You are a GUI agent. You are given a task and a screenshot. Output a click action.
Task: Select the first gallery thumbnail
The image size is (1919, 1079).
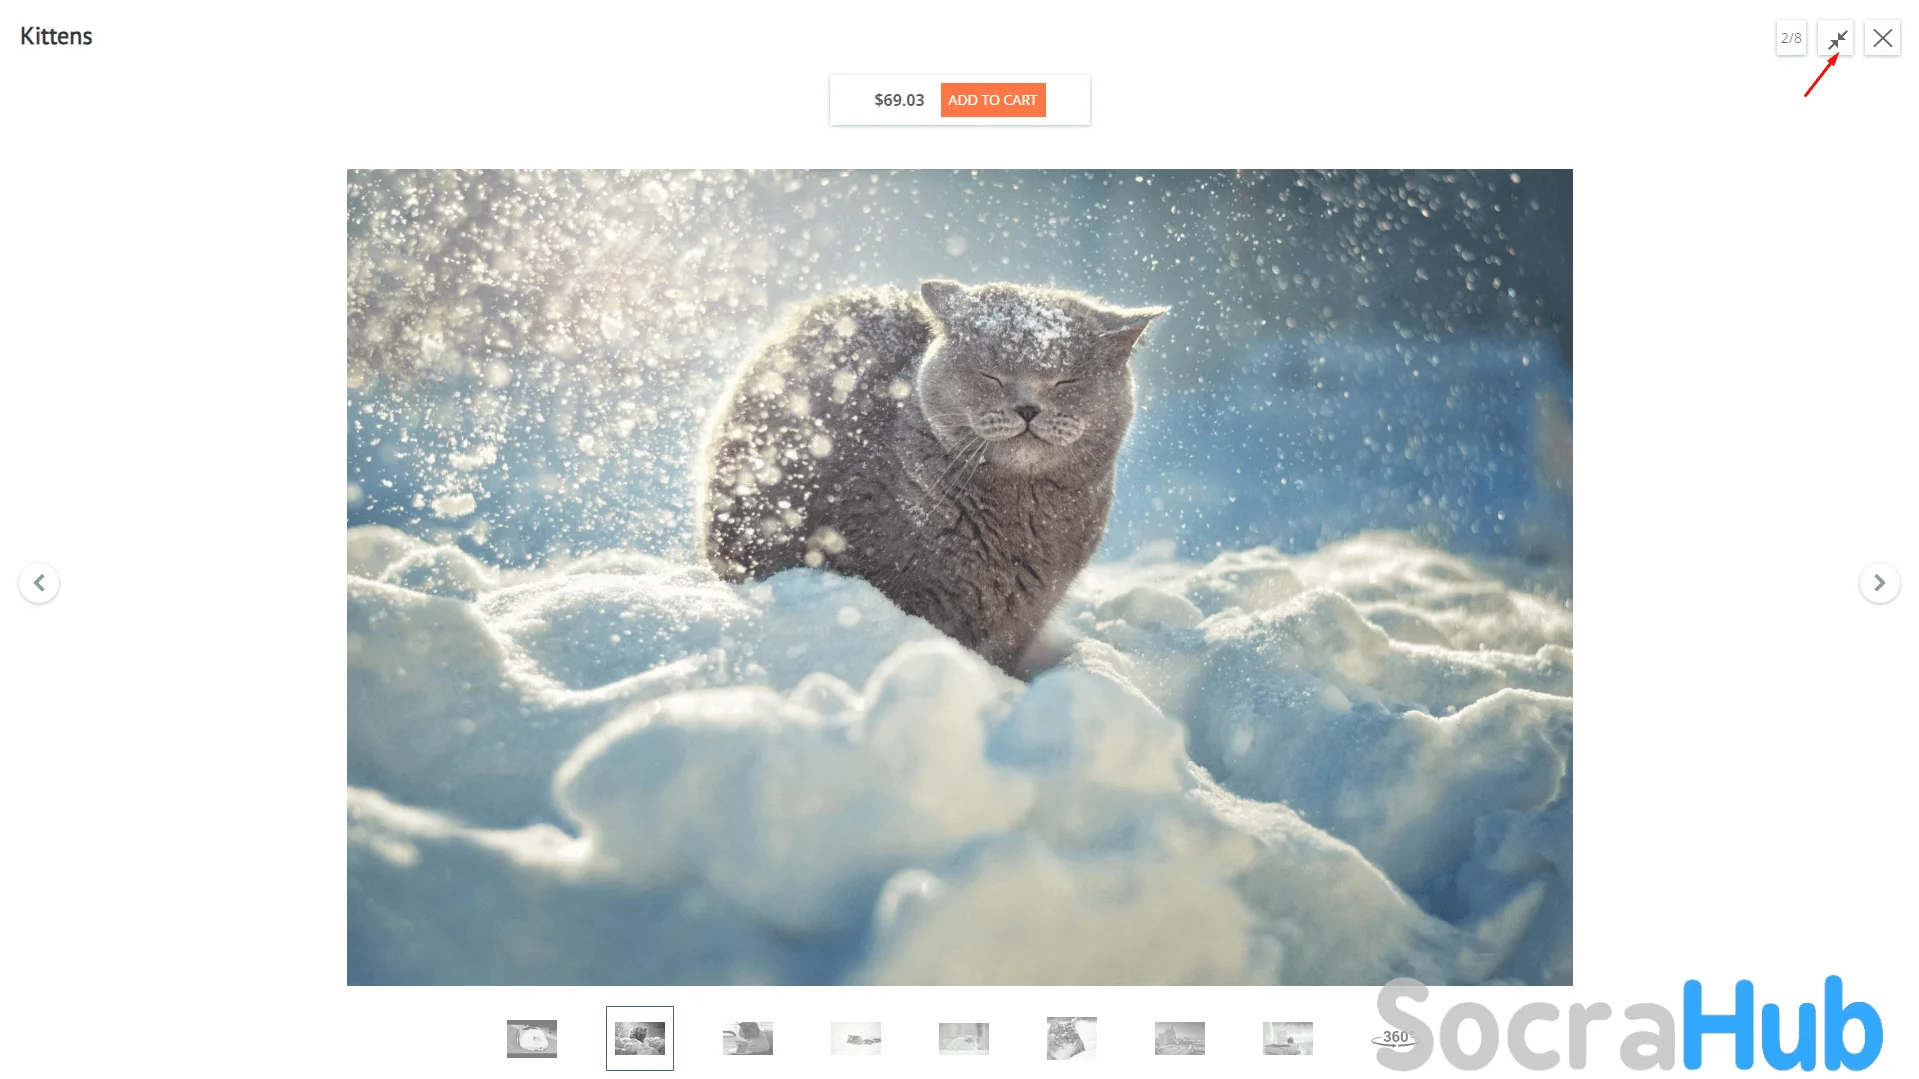click(532, 1039)
